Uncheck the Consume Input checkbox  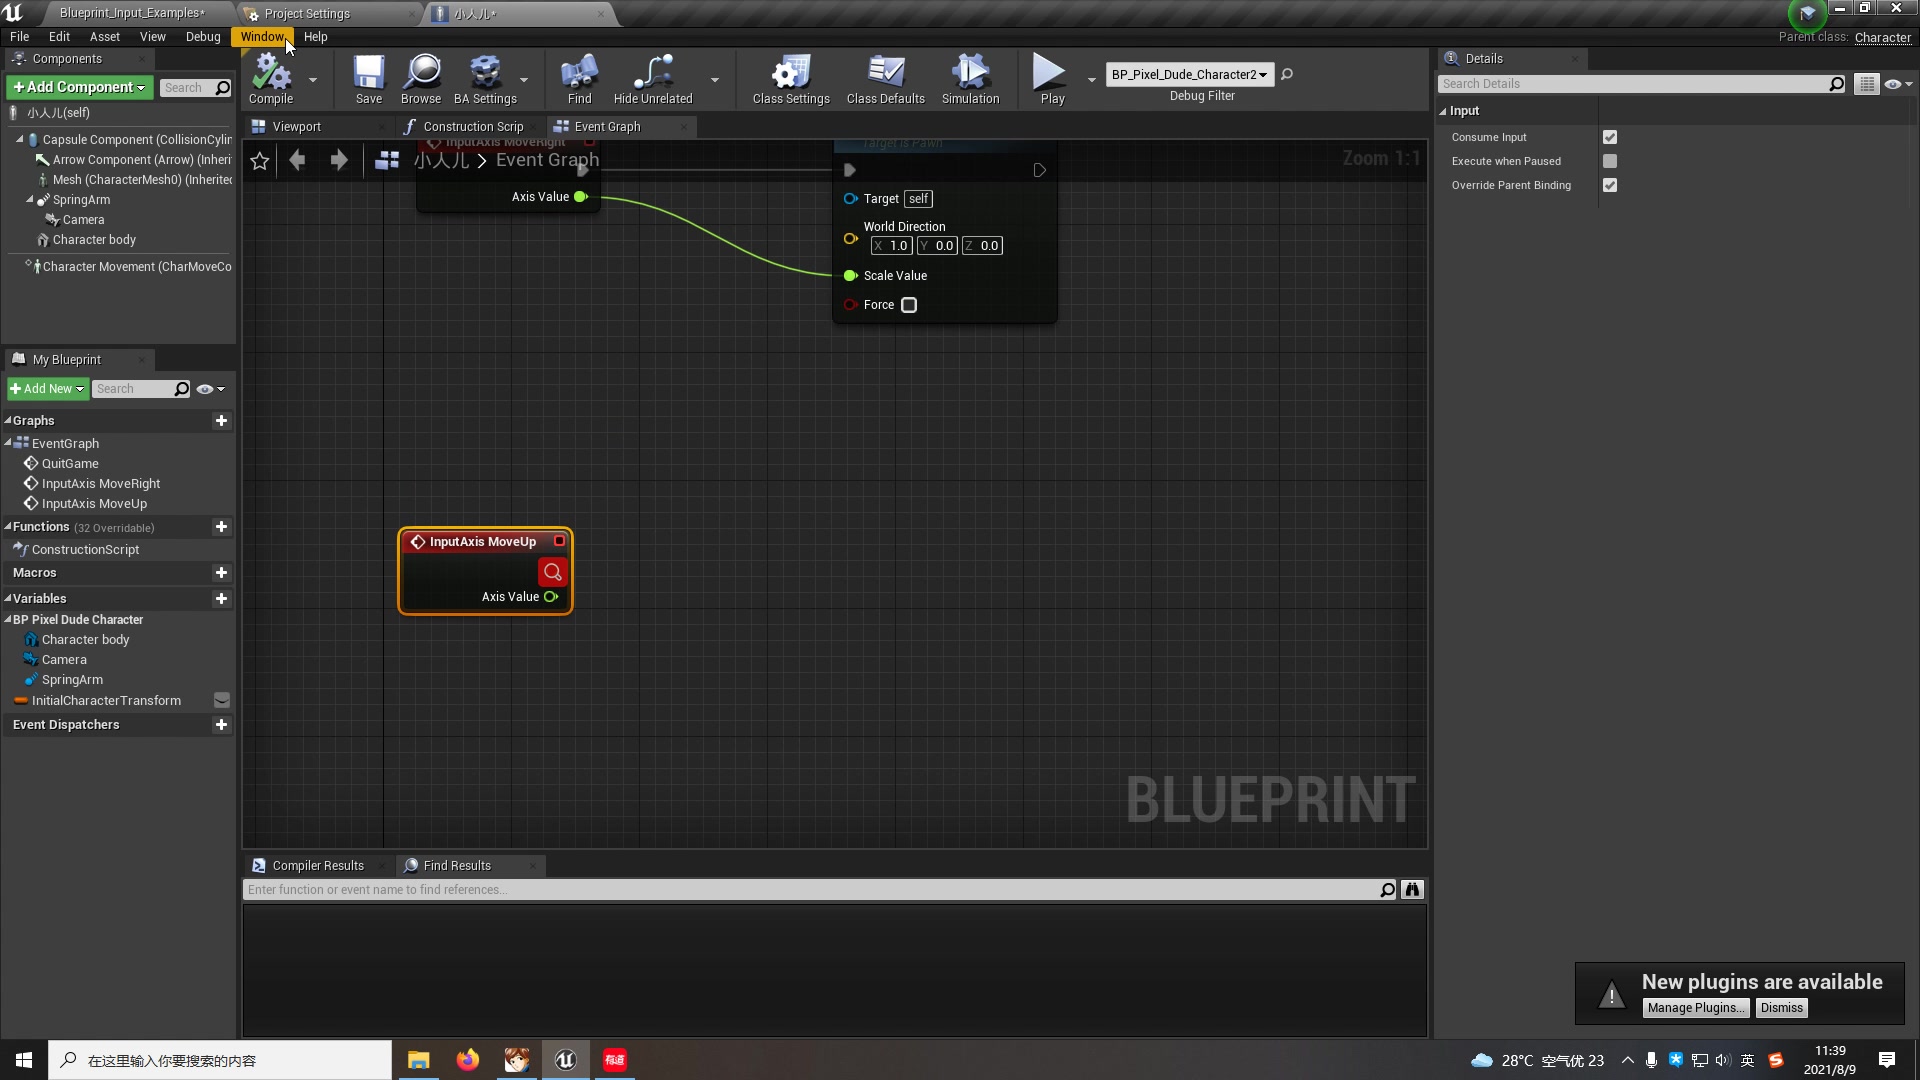point(1609,137)
